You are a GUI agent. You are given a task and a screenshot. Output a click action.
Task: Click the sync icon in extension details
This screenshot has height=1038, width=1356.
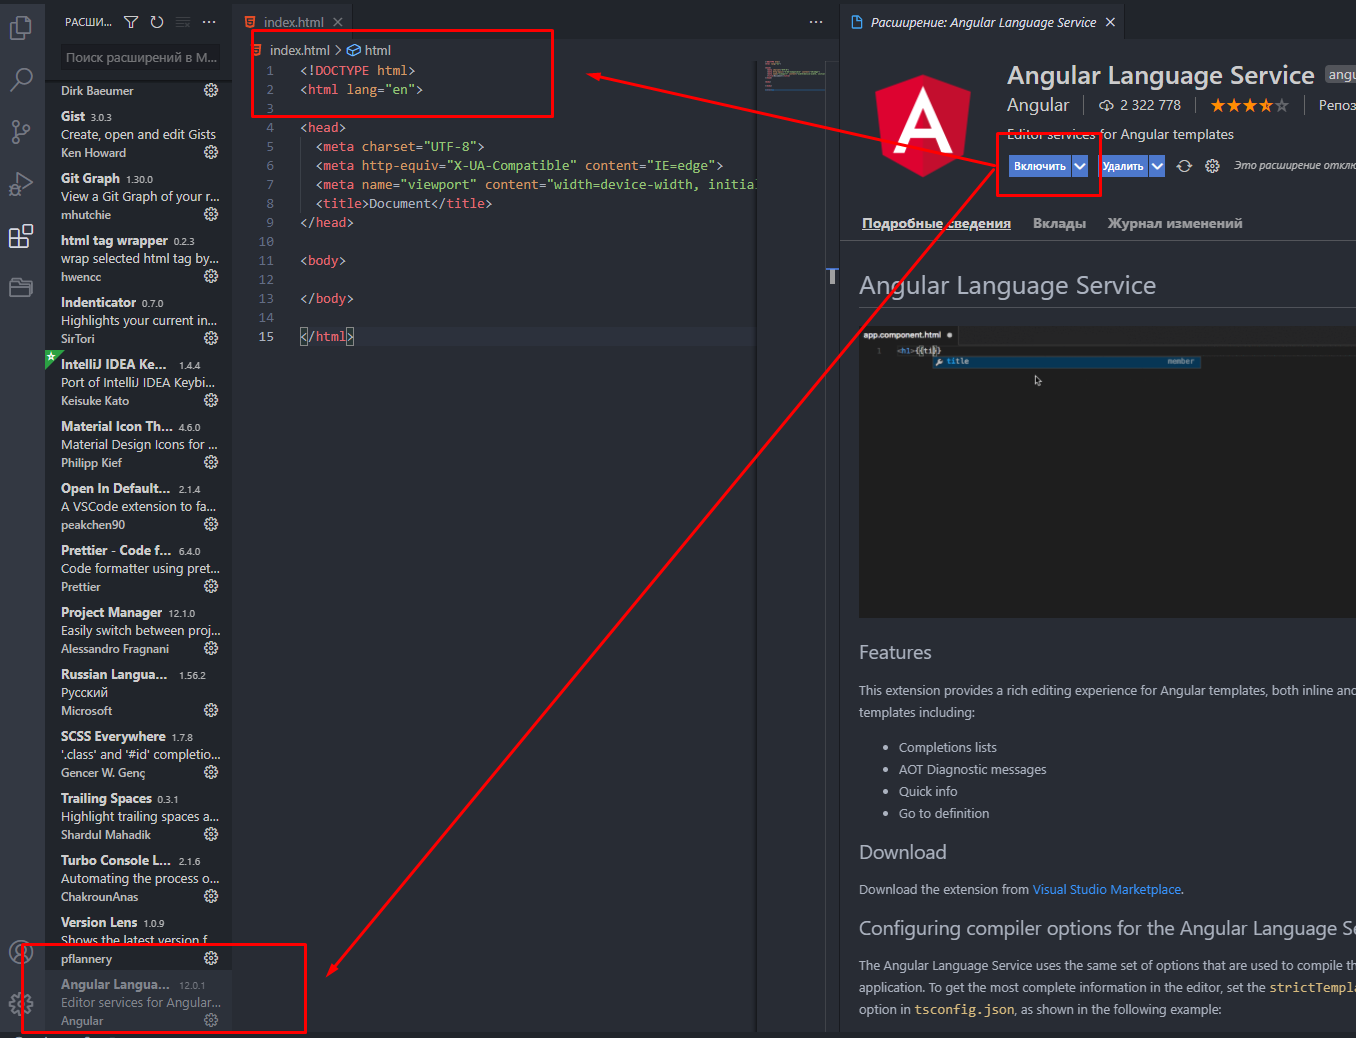point(1184,166)
